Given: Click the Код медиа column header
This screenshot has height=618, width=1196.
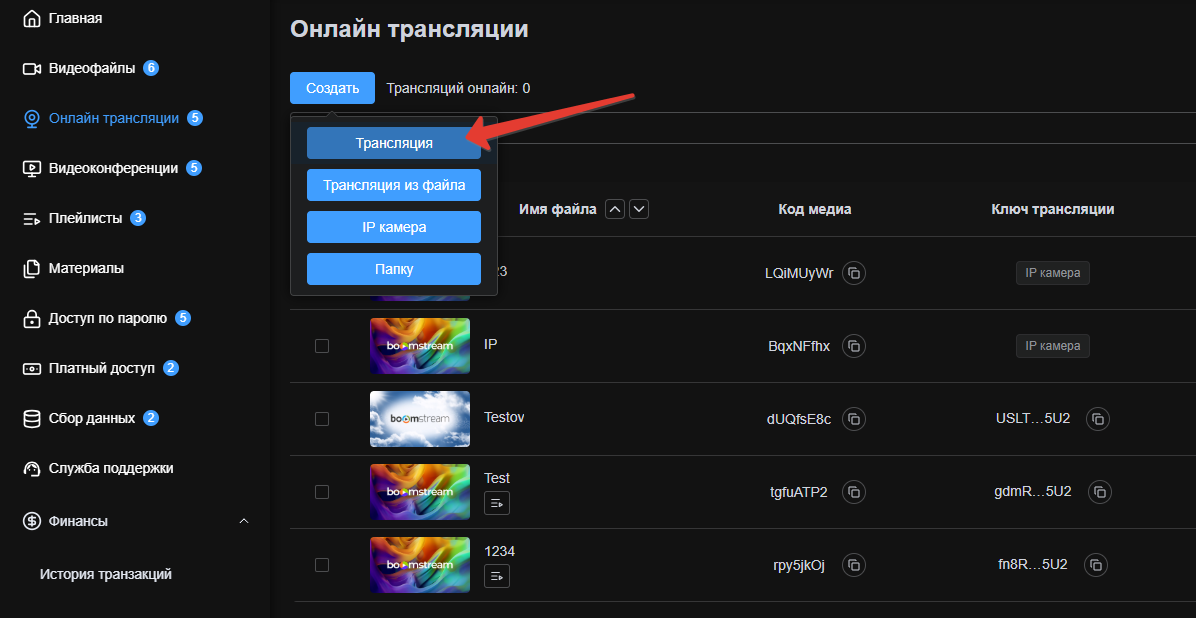Looking at the screenshot, I should click(815, 209).
